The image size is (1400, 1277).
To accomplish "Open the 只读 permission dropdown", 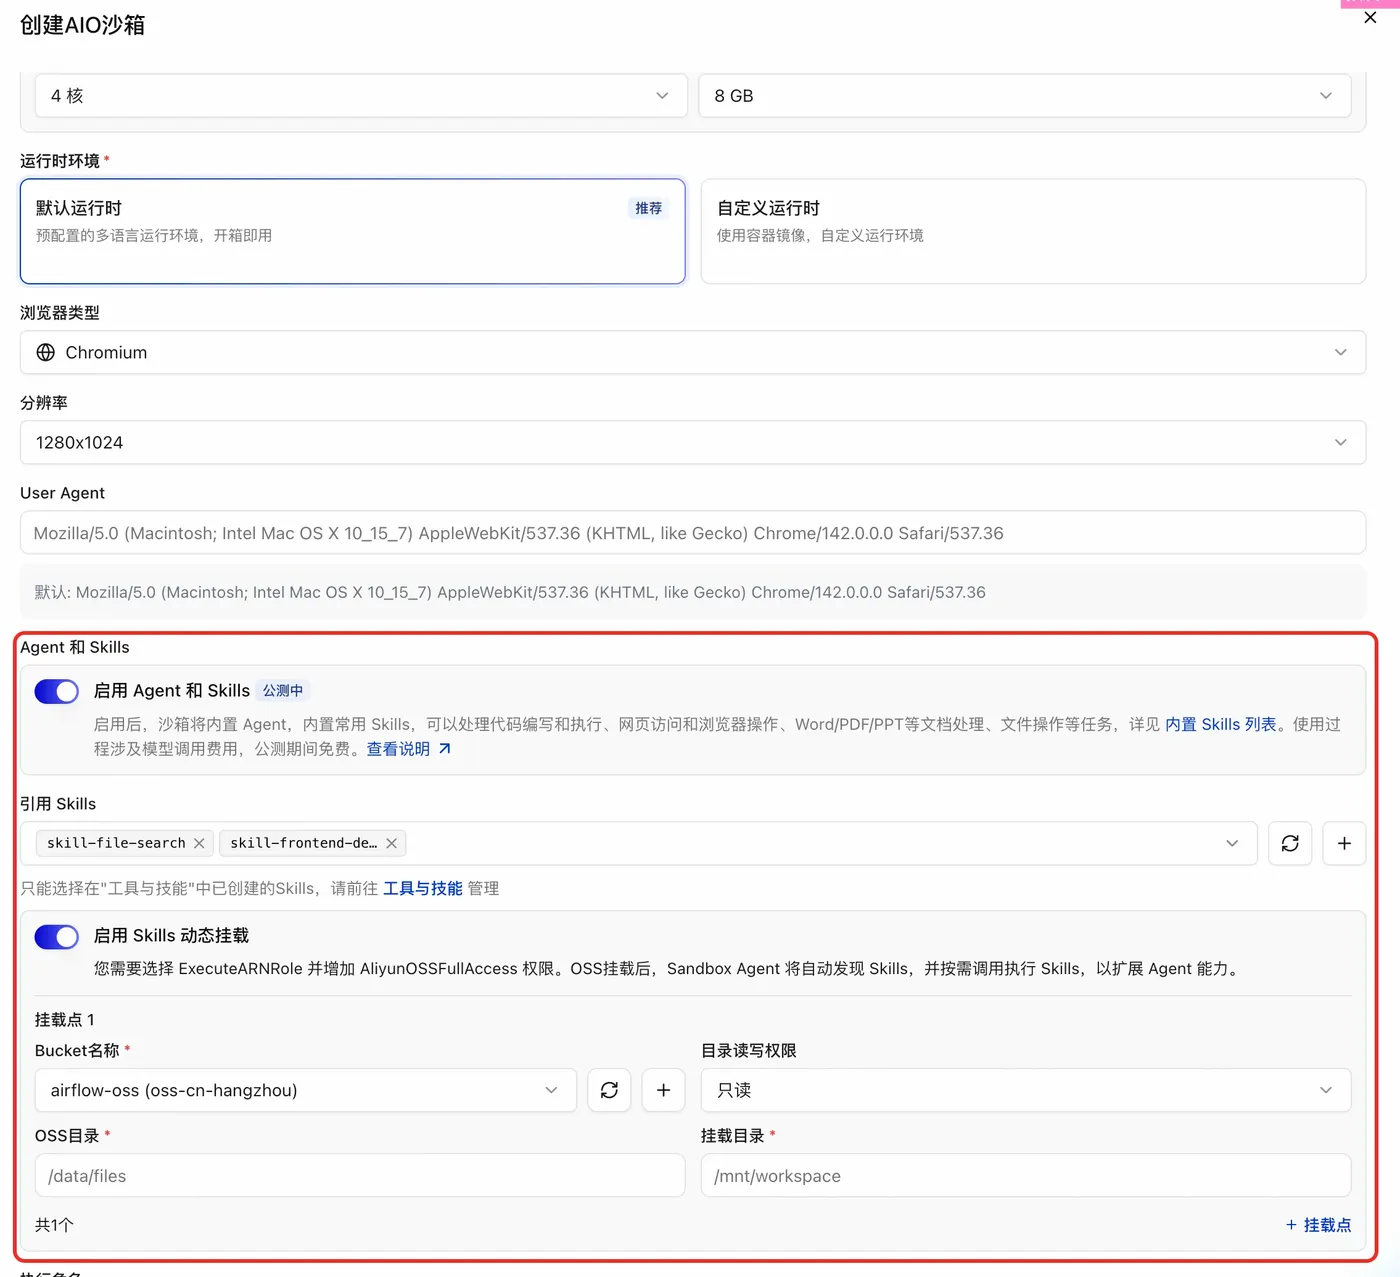I will coord(1026,1090).
